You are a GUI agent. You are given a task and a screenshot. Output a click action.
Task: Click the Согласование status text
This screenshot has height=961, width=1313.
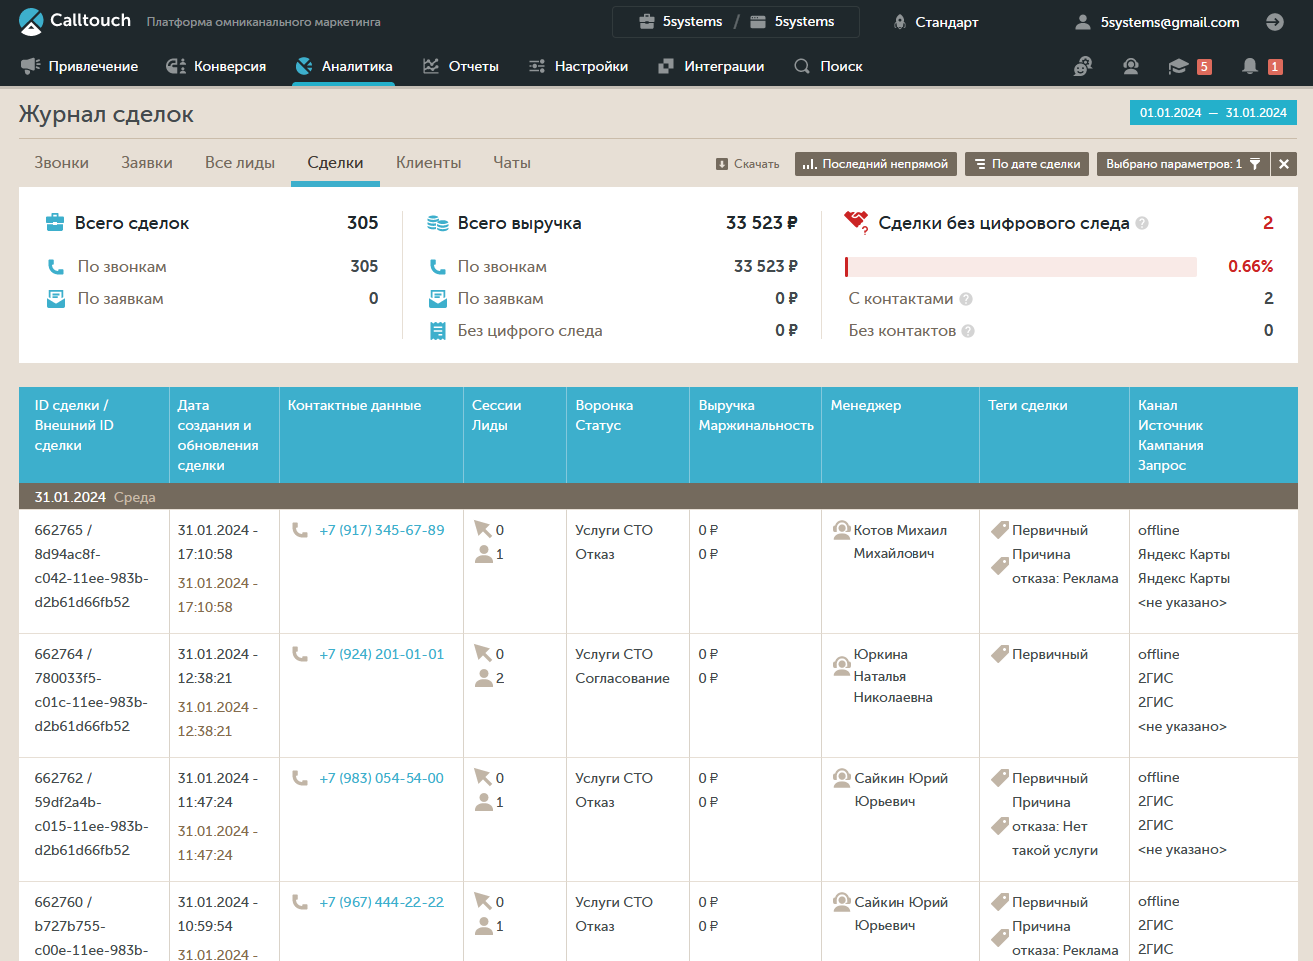(622, 678)
